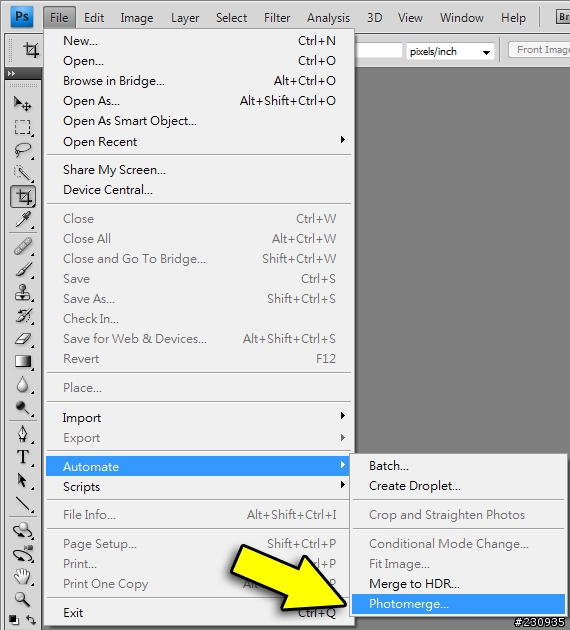Choose Create Droplet...

[x=458, y=486]
